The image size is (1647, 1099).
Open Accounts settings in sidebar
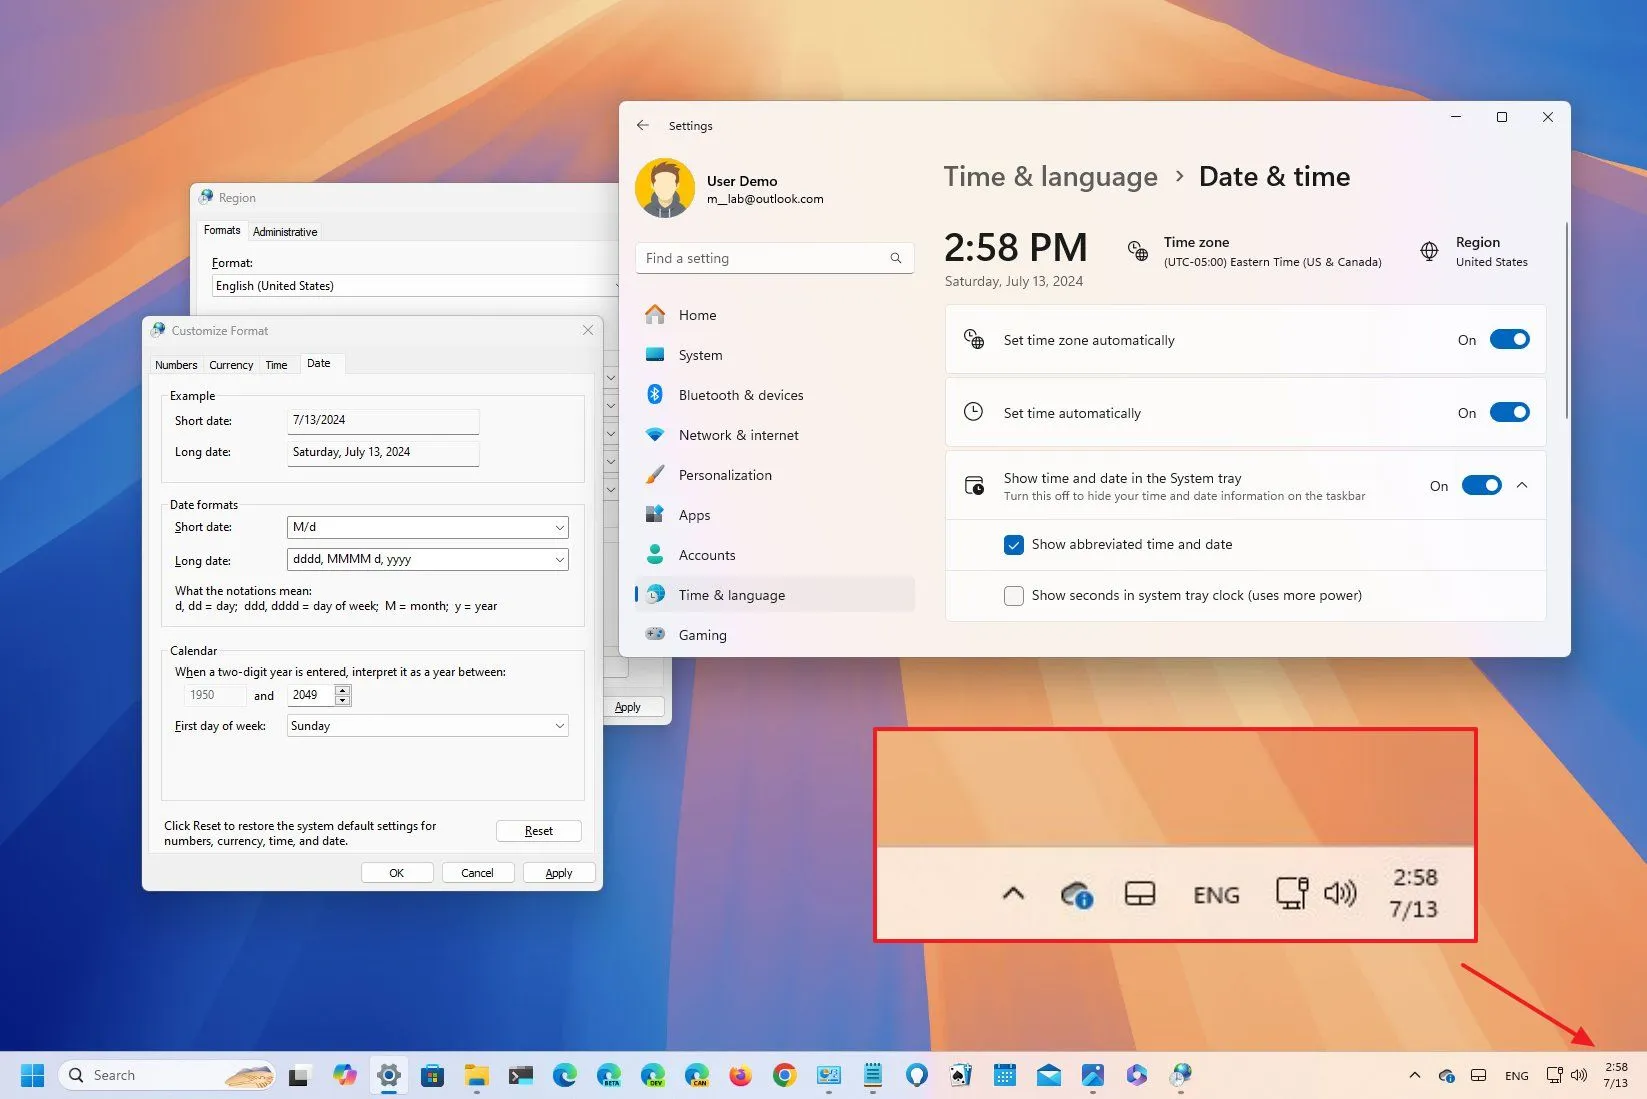click(707, 554)
